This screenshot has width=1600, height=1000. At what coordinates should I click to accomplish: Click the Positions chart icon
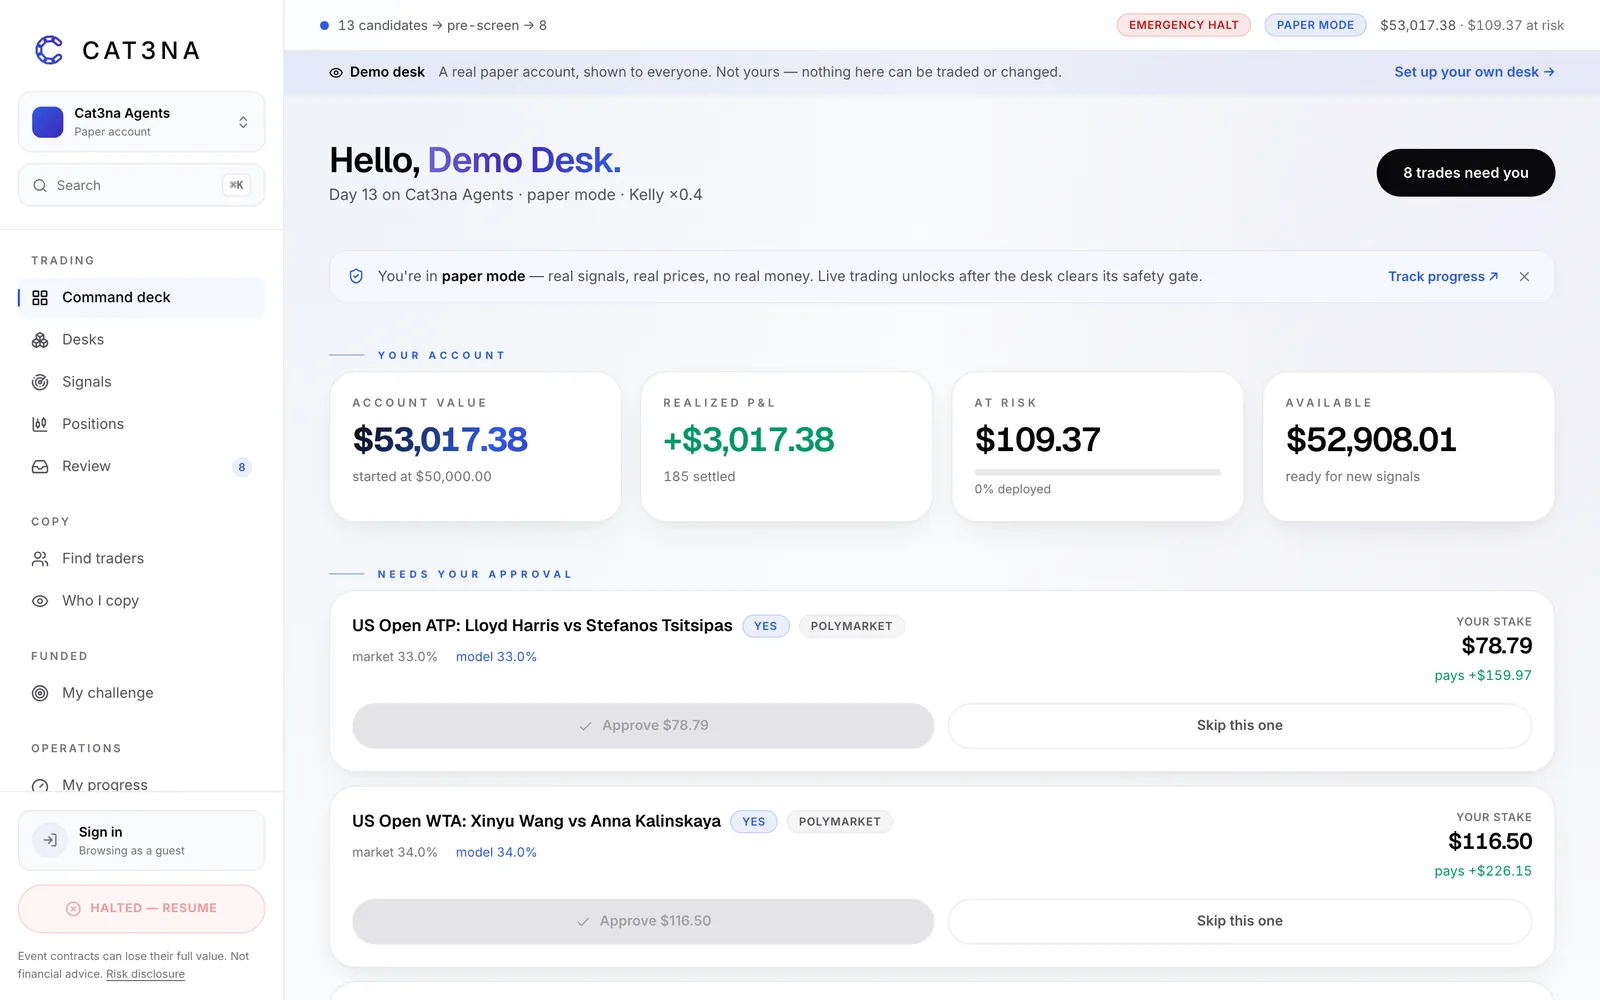[40, 424]
